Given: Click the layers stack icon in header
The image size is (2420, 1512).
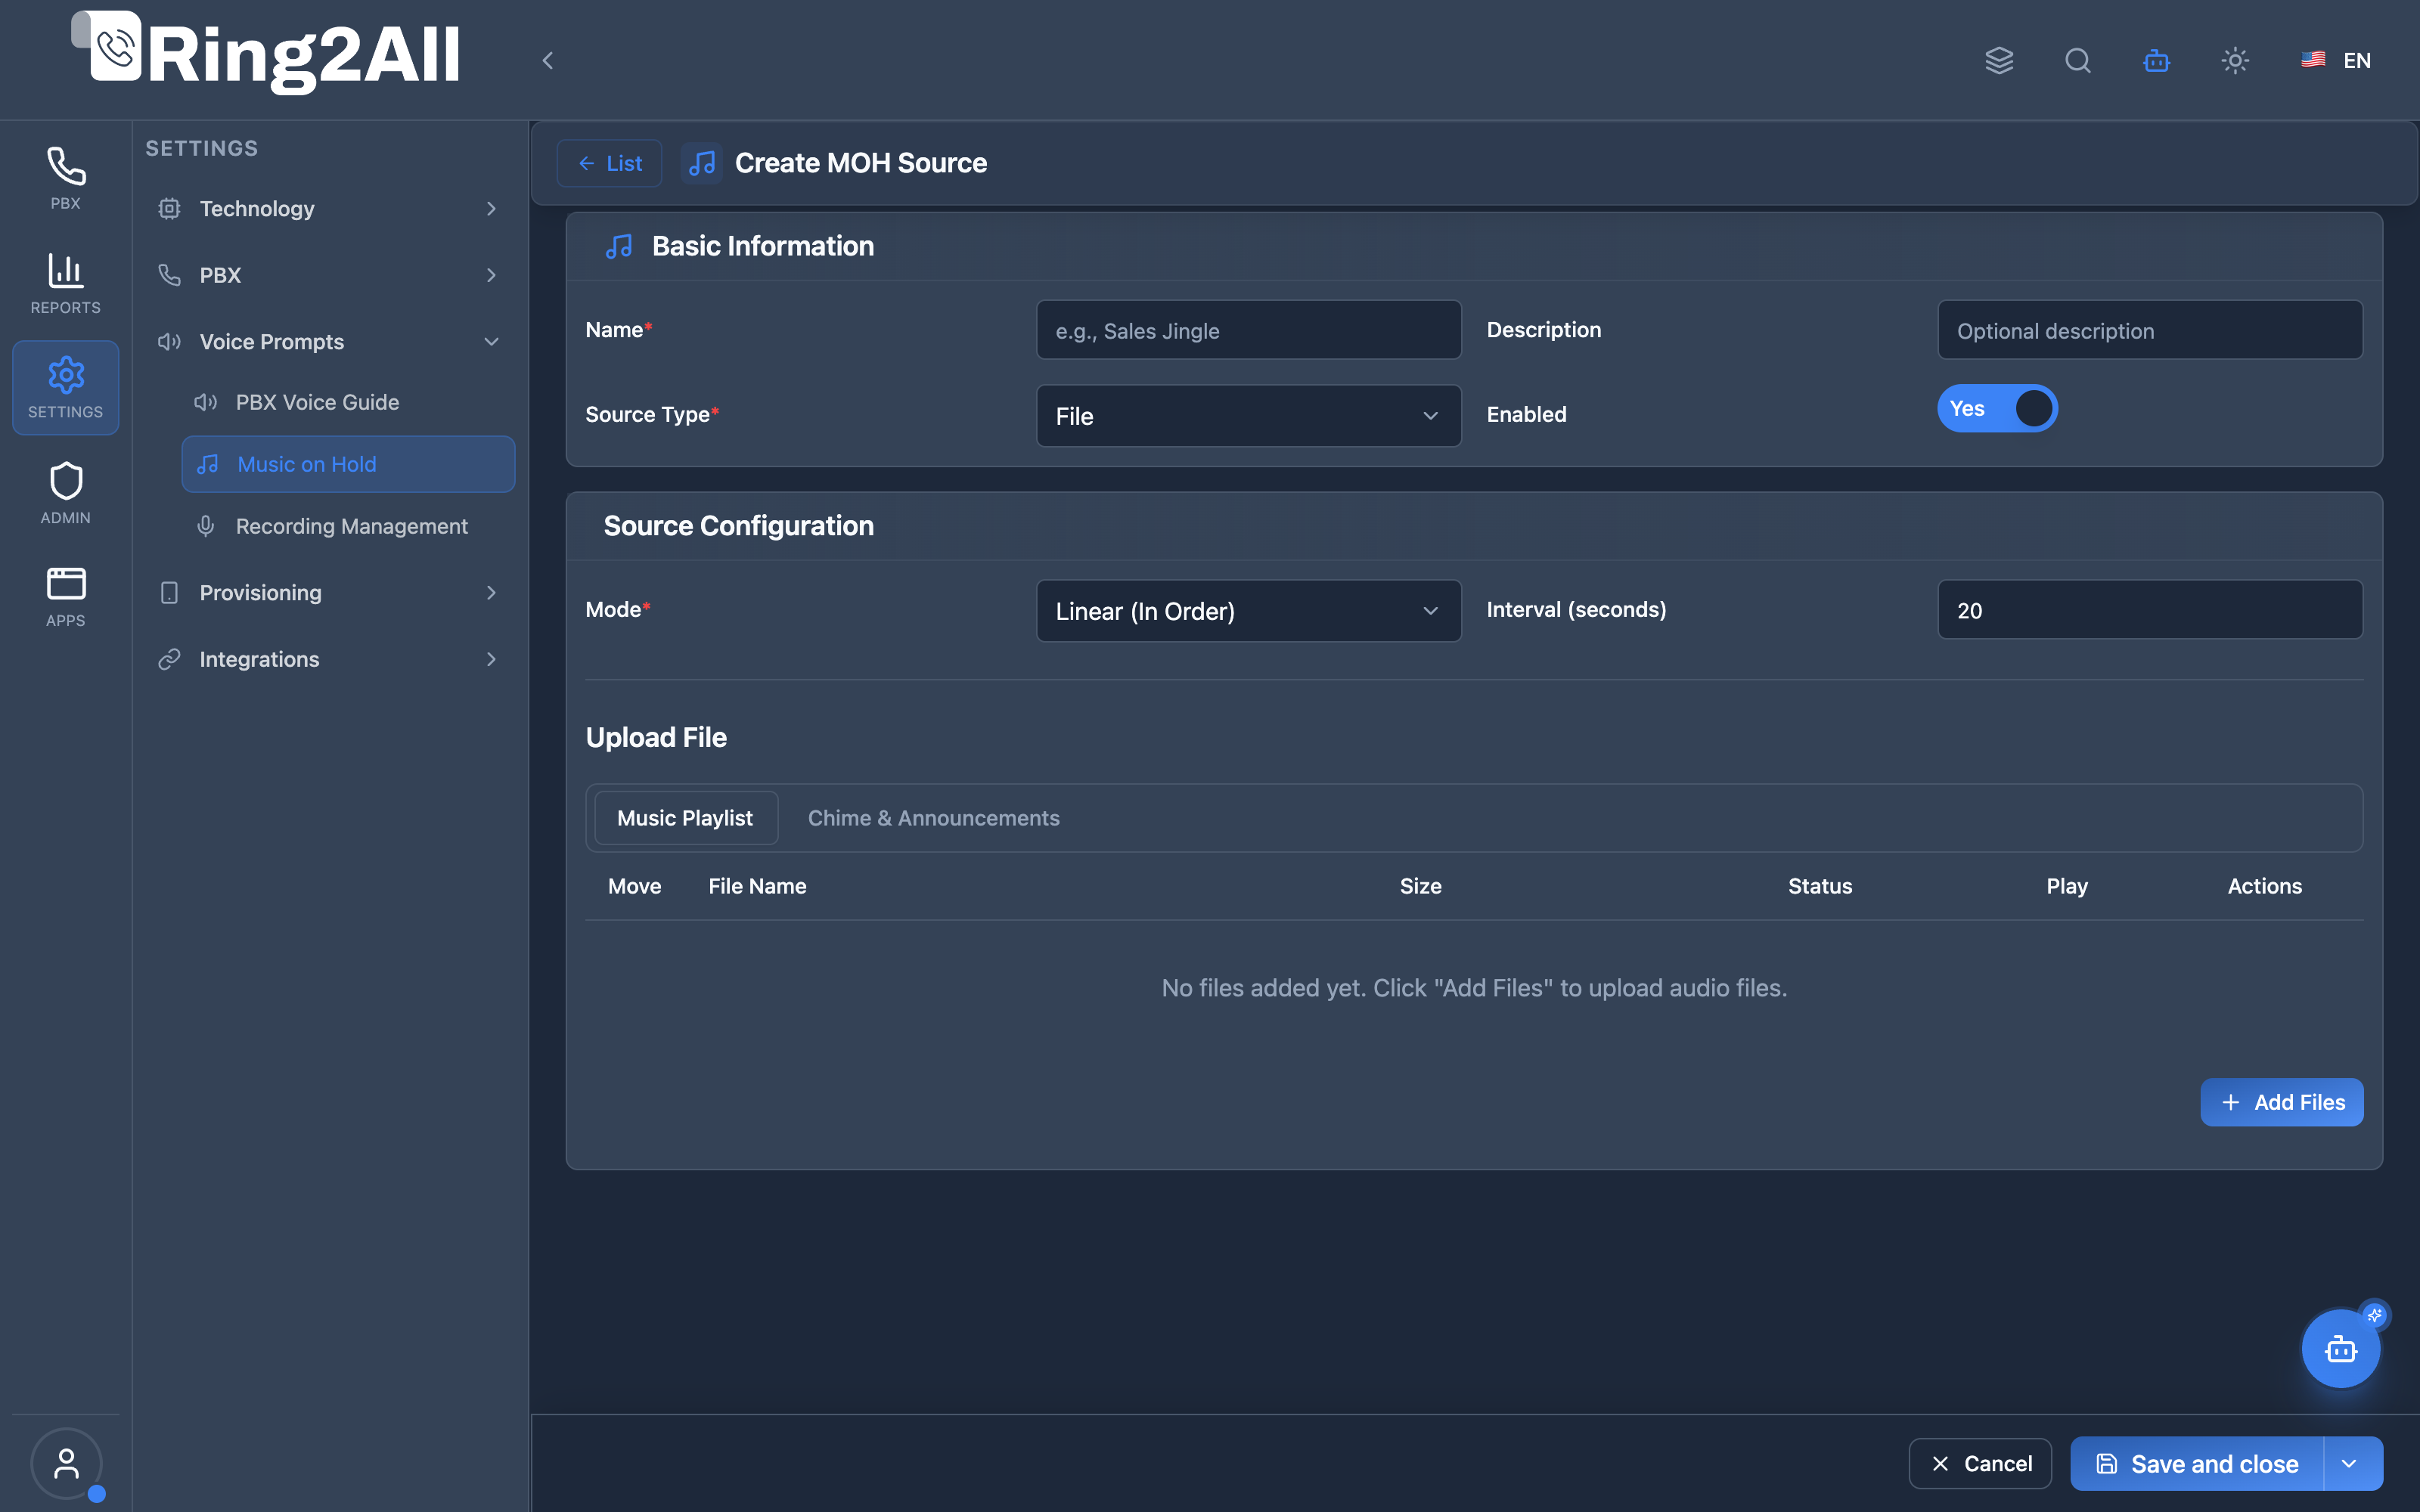Looking at the screenshot, I should tap(1999, 60).
